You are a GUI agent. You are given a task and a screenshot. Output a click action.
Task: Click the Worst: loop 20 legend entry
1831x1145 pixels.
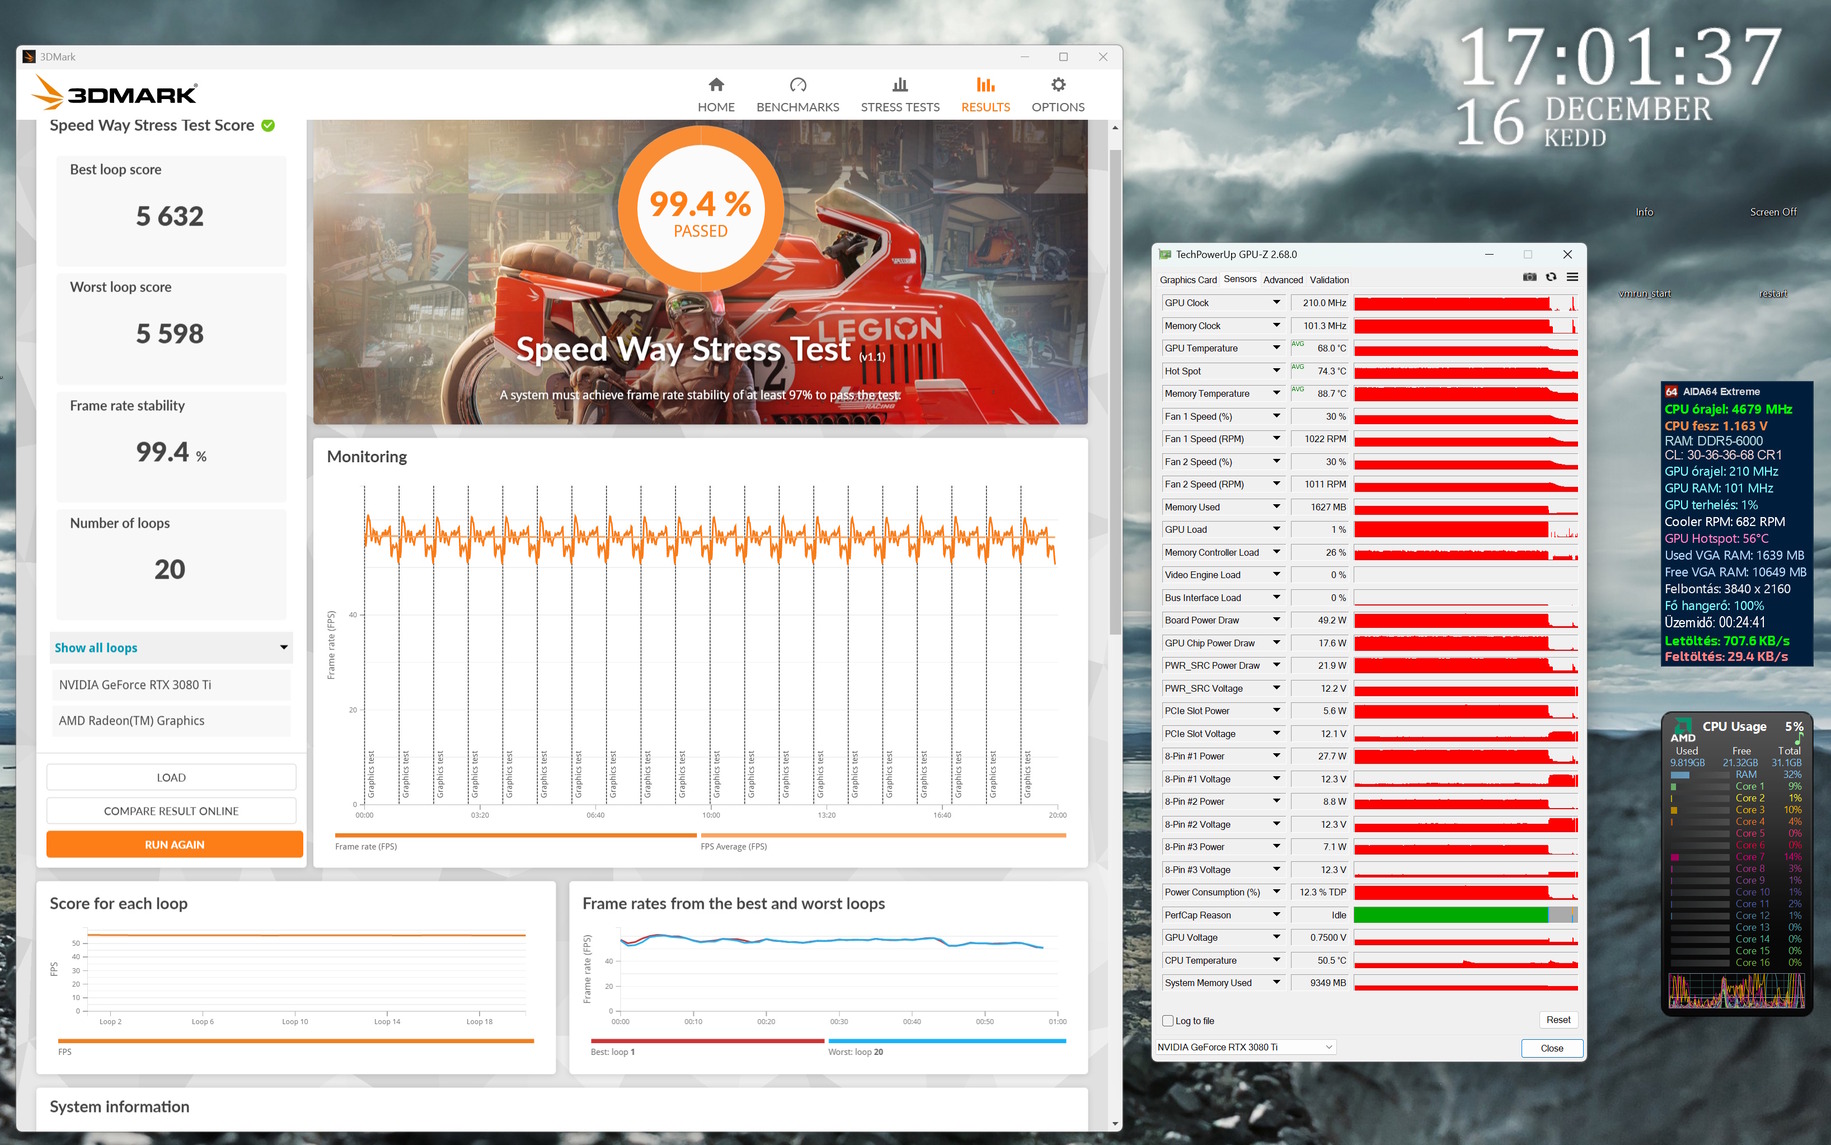[x=856, y=1052]
